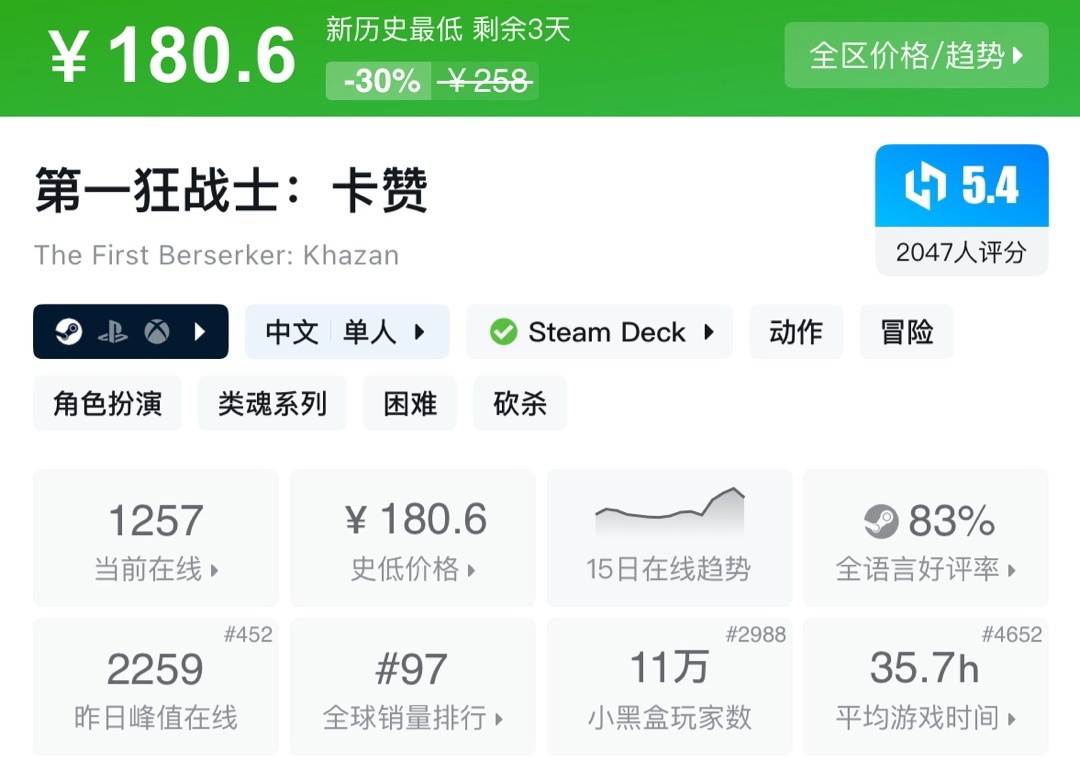
Task: Choose the 砍杀 tag
Action: tap(520, 403)
